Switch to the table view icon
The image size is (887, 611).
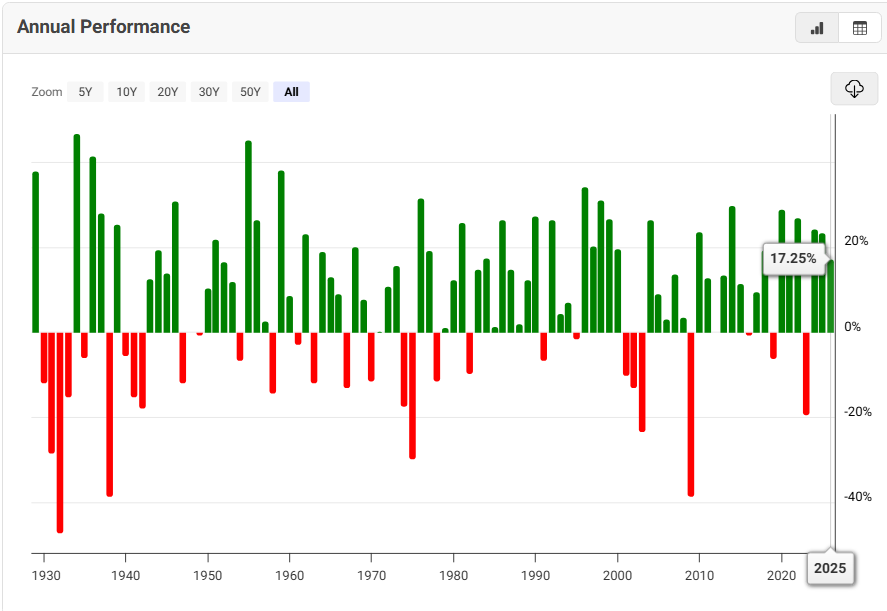[x=859, y=28]
